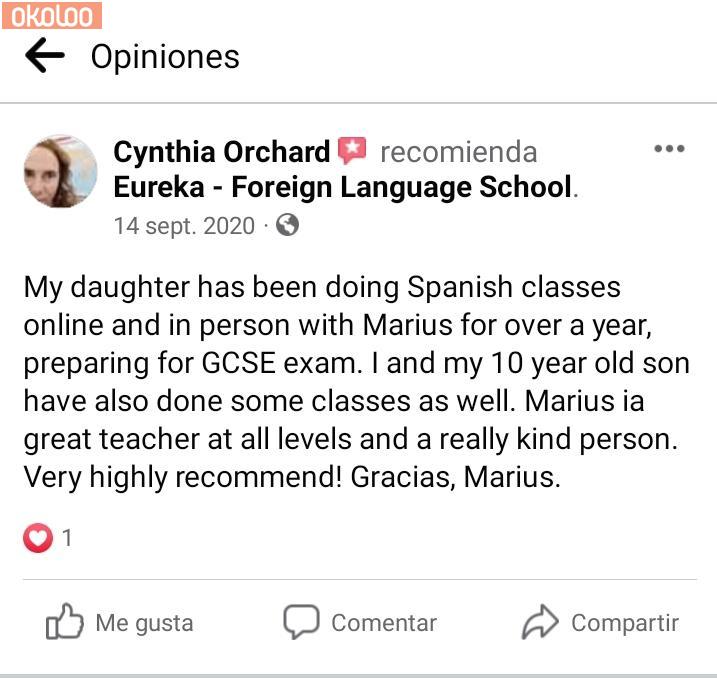This screenshot has height=678, width=717.
Task: Tap the speech bubble comment icon
Action: [x=300, y=622]
